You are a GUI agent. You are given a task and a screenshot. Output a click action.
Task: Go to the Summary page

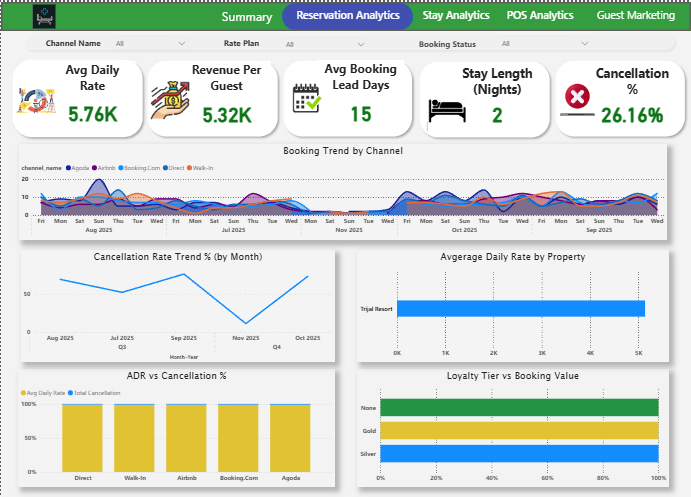tap(246, 17)
